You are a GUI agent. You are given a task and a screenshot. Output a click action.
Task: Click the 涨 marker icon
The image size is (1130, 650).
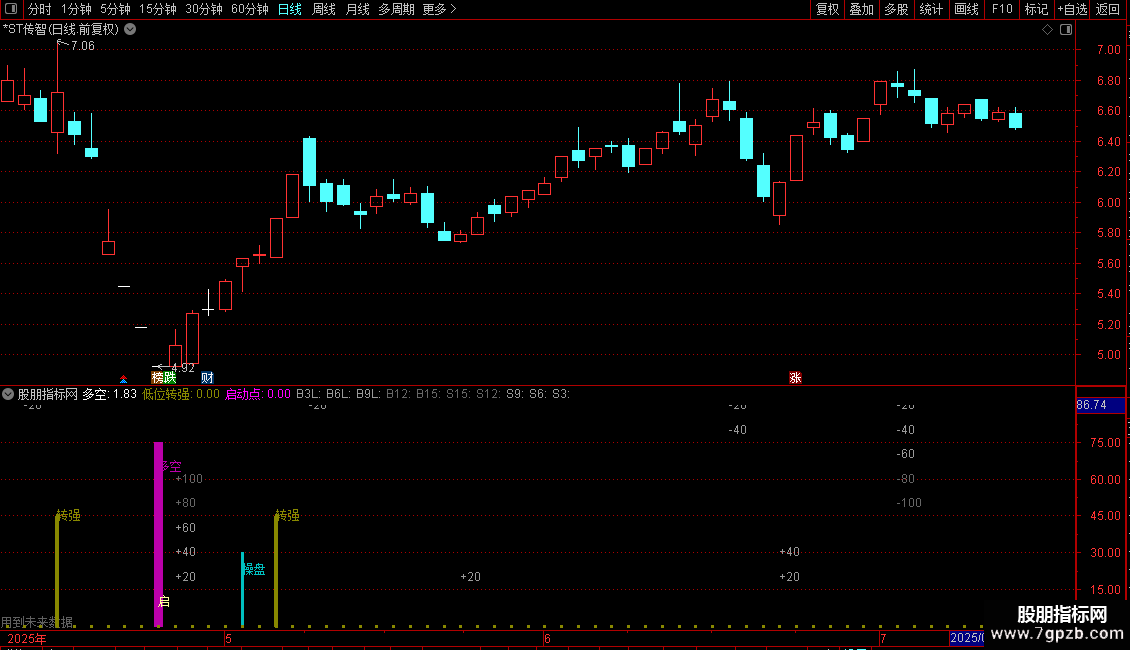796,378
